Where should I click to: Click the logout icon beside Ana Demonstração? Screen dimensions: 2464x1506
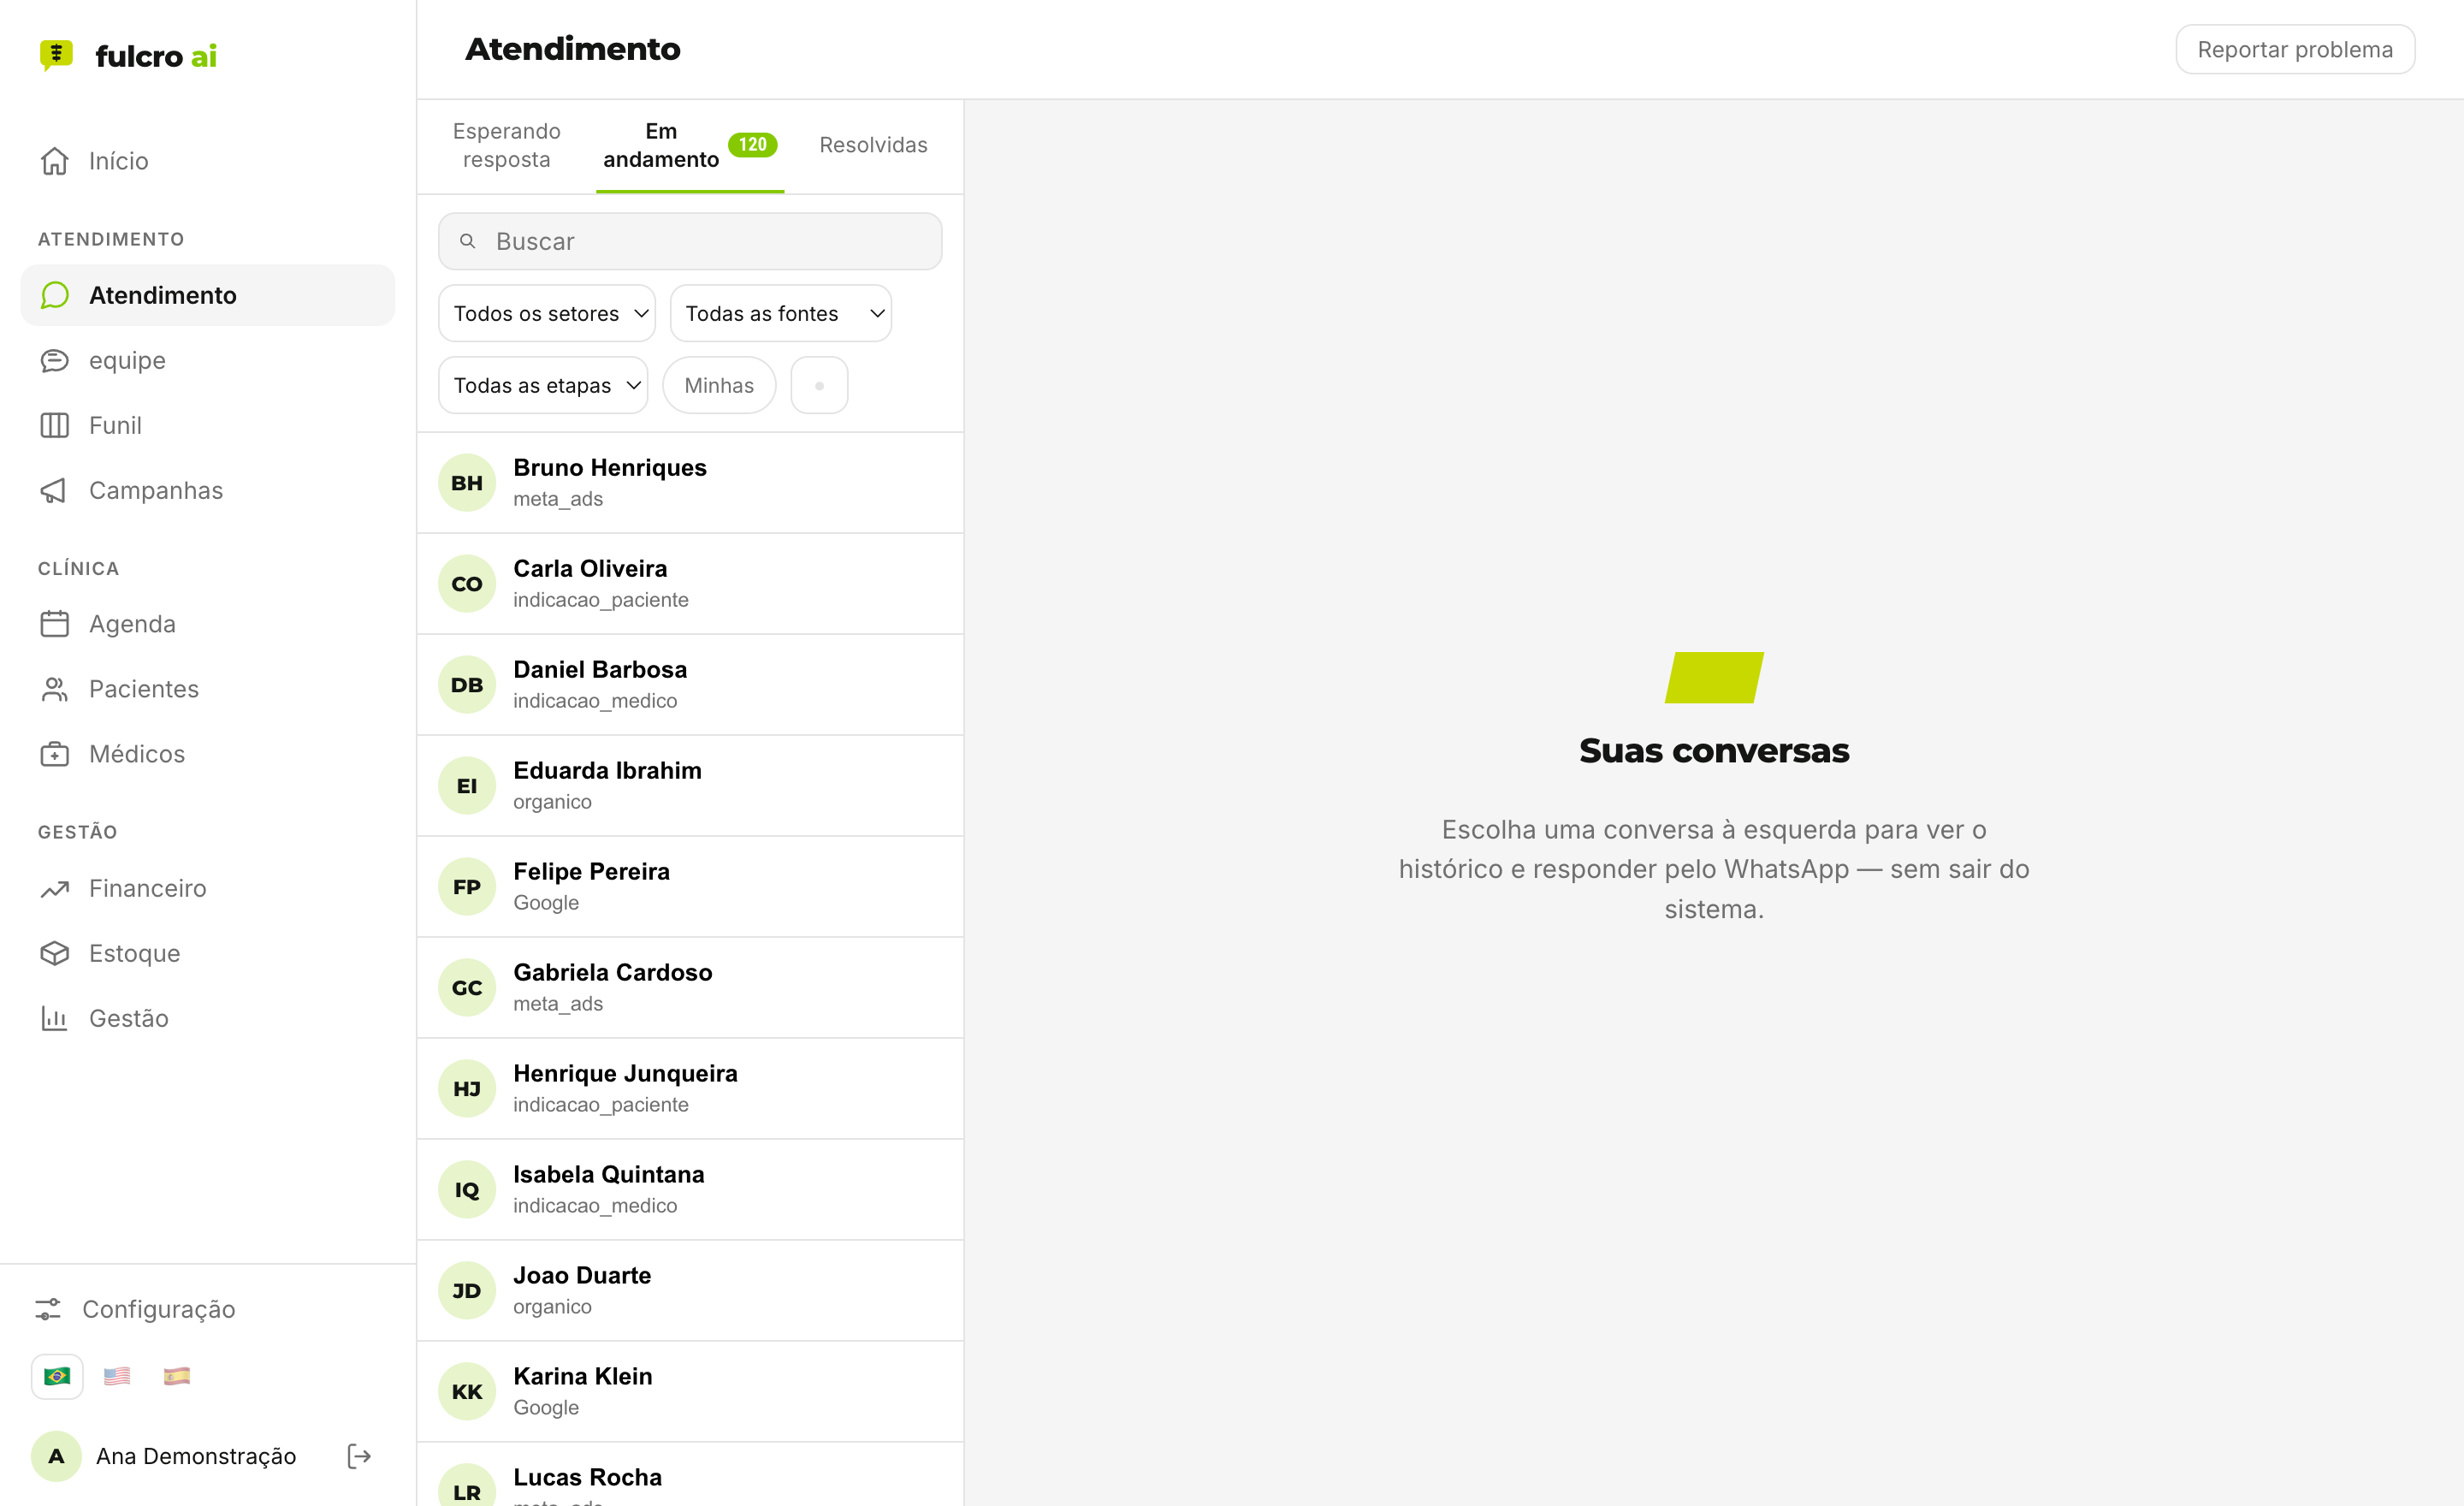359,1456
